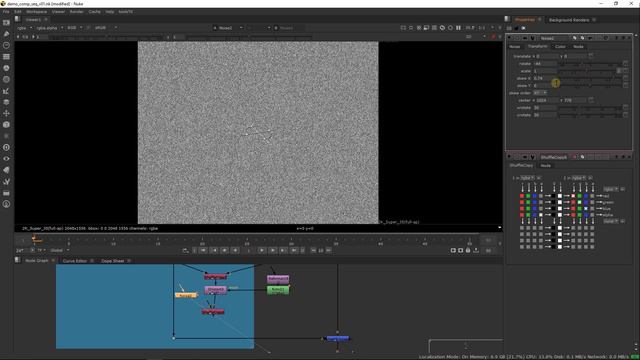Open the 3D nodes toolbar menu
This screenshot has width=640, height=360.
pyautogui.click(x=6, y=124)
